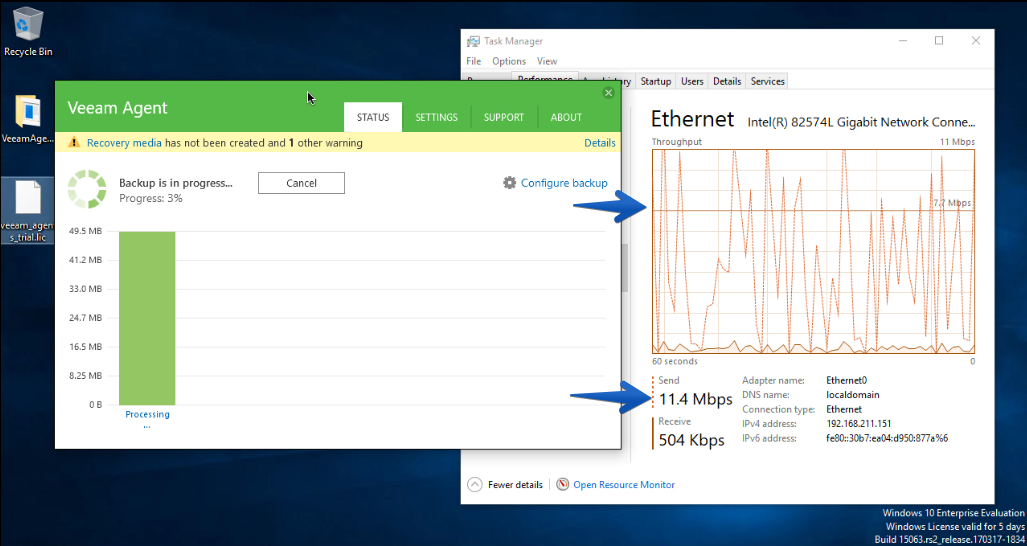The height and width of the screenshot is (546, 1027).
Task: Minimize the Task Manager window
Action: click(903, 41)
